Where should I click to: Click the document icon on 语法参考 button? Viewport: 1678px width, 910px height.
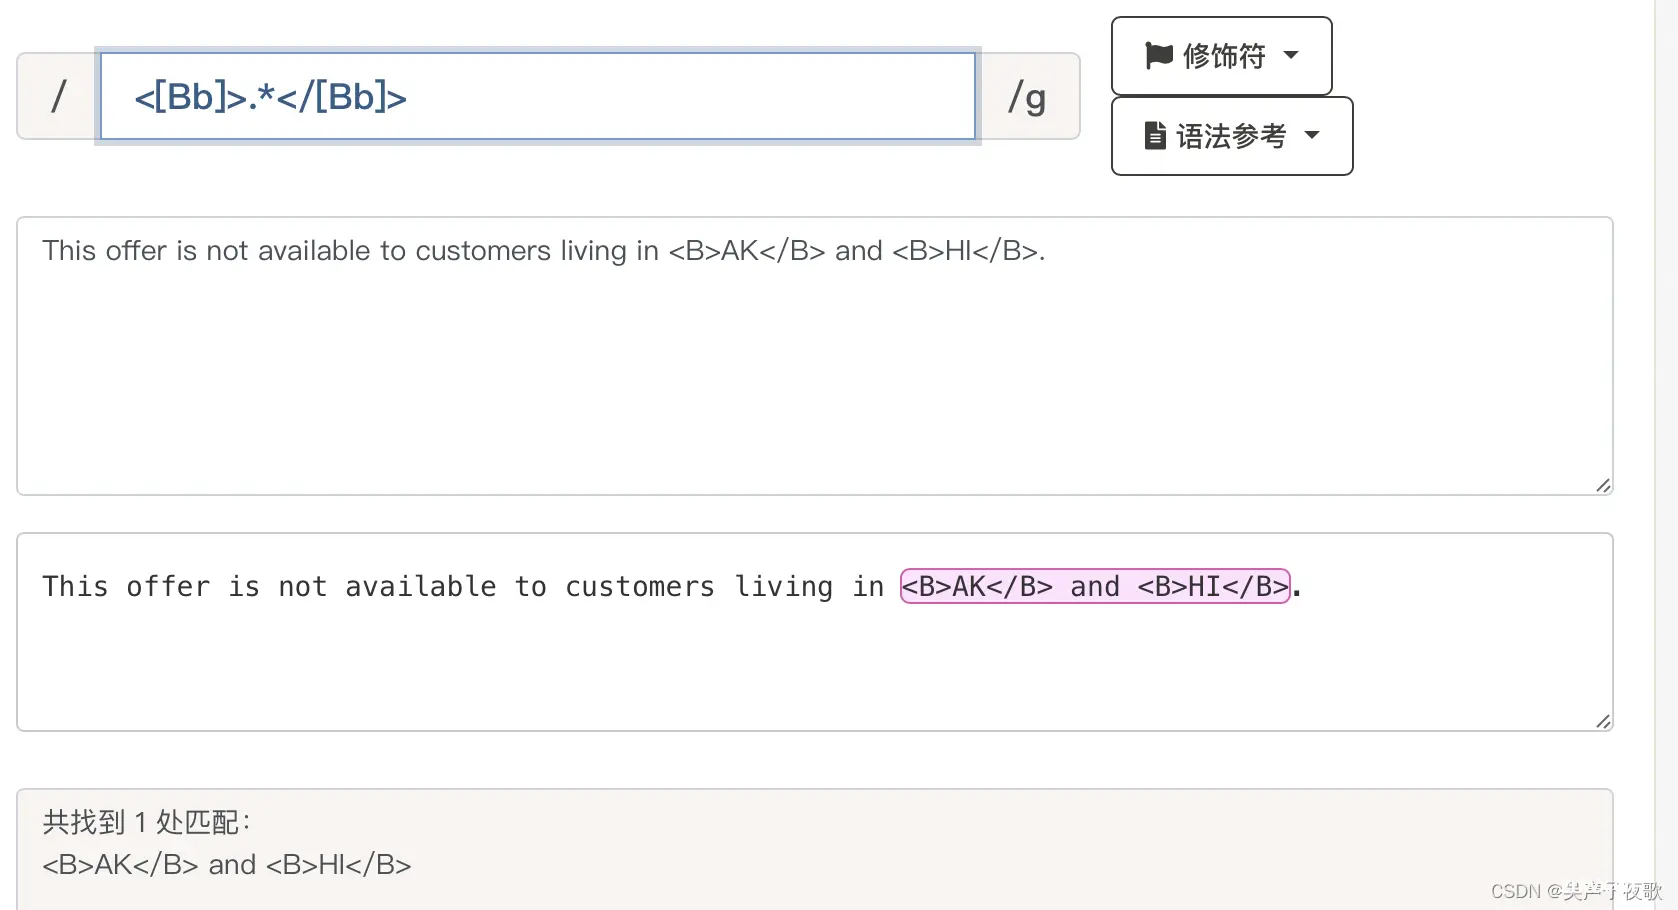pos(1155,135)
